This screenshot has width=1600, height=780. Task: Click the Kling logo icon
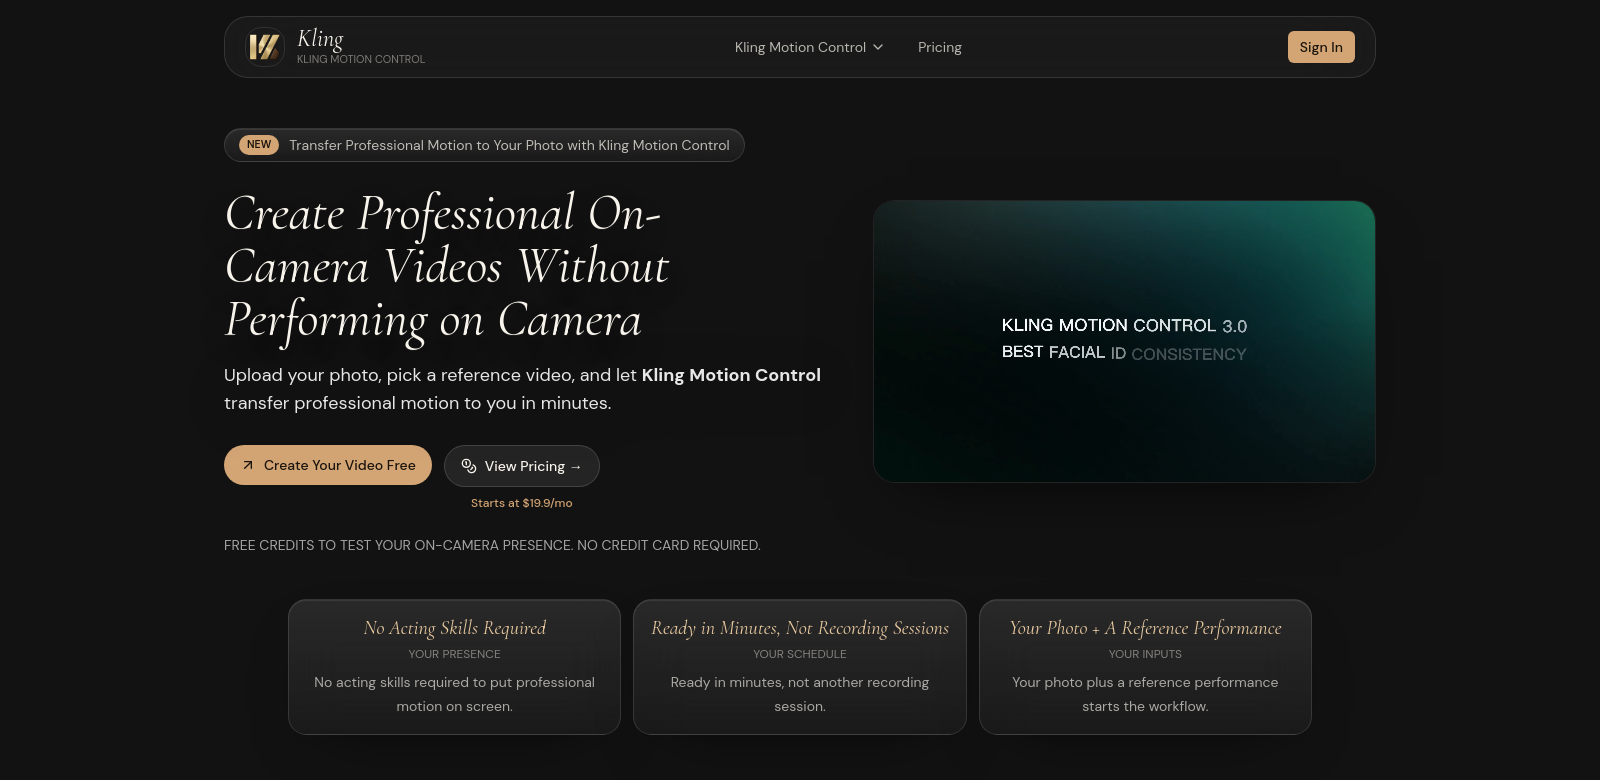click(265, 47)
